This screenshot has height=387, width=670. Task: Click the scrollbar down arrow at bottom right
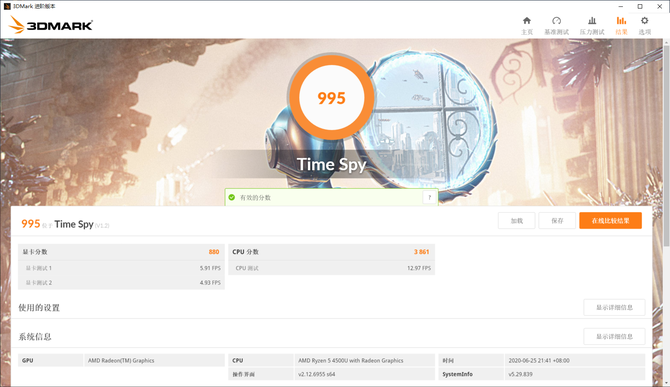[667, 384]
